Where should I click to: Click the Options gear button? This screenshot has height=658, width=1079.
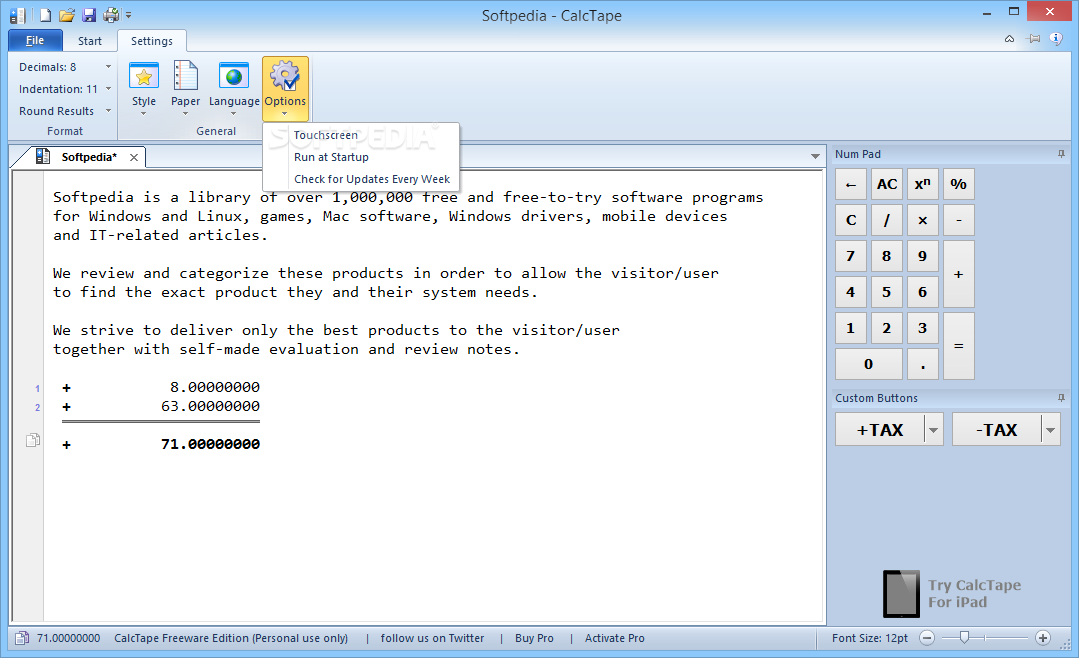(285, 88)
